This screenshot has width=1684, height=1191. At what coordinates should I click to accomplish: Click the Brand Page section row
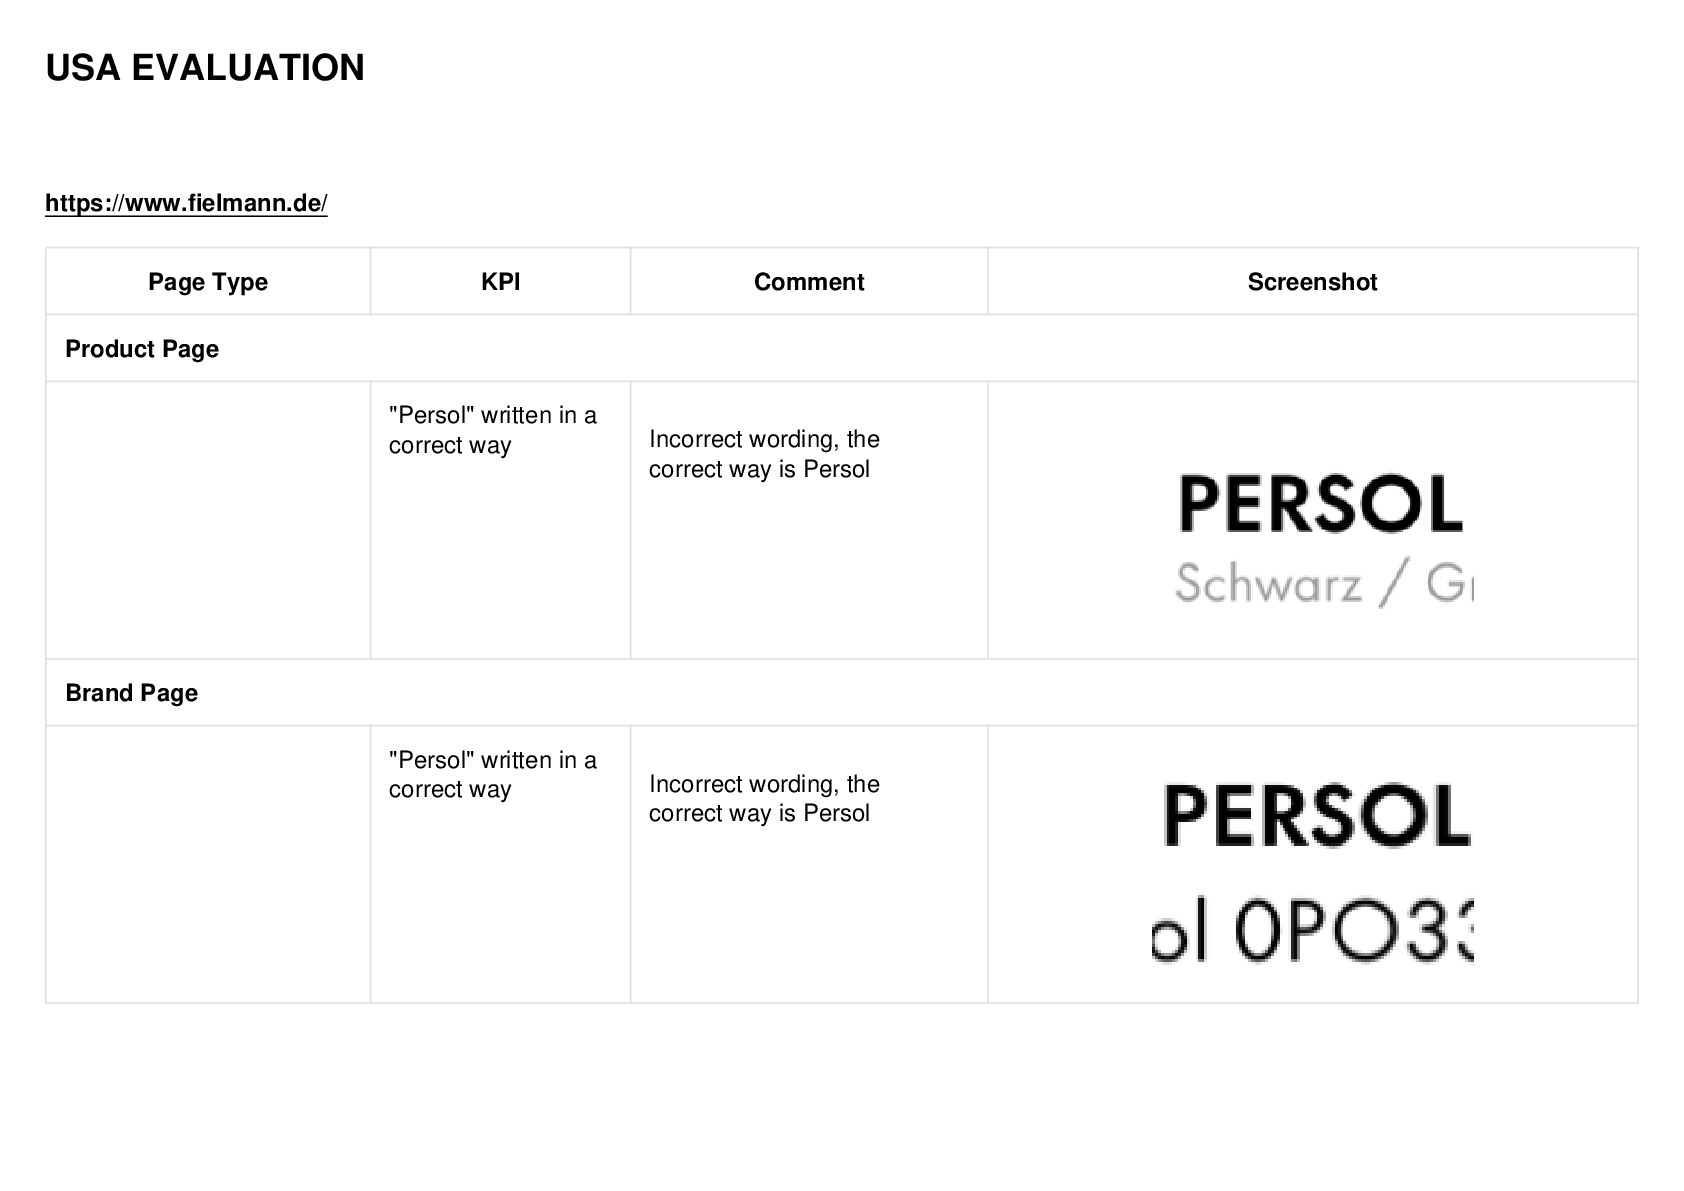pos(842,692)
